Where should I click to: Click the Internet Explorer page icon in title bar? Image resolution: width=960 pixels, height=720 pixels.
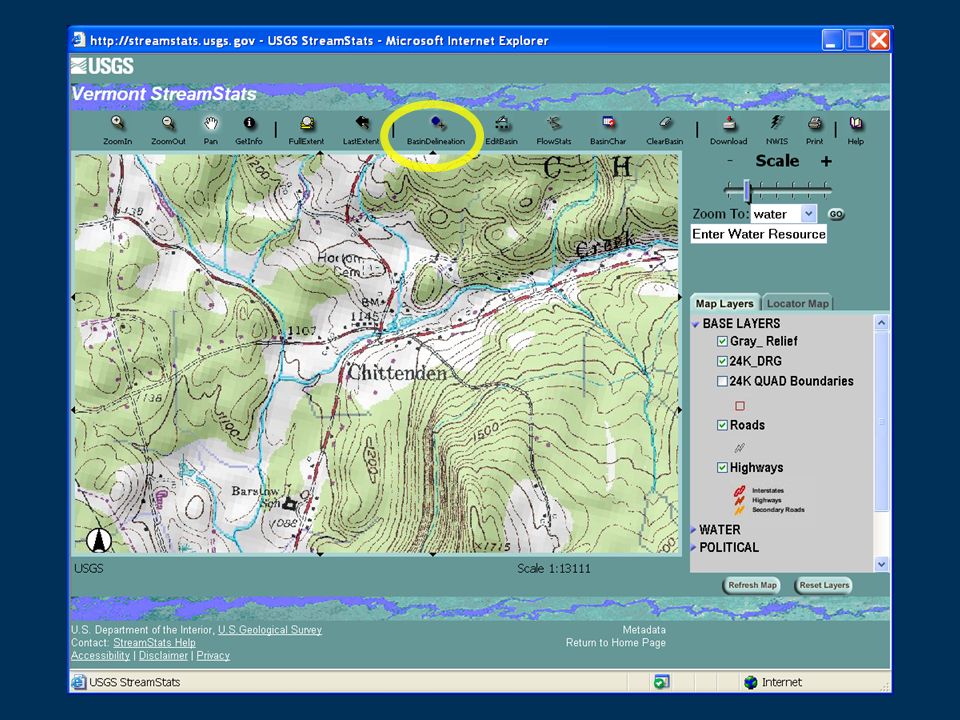pyautogui.click(x=79, y=40)
